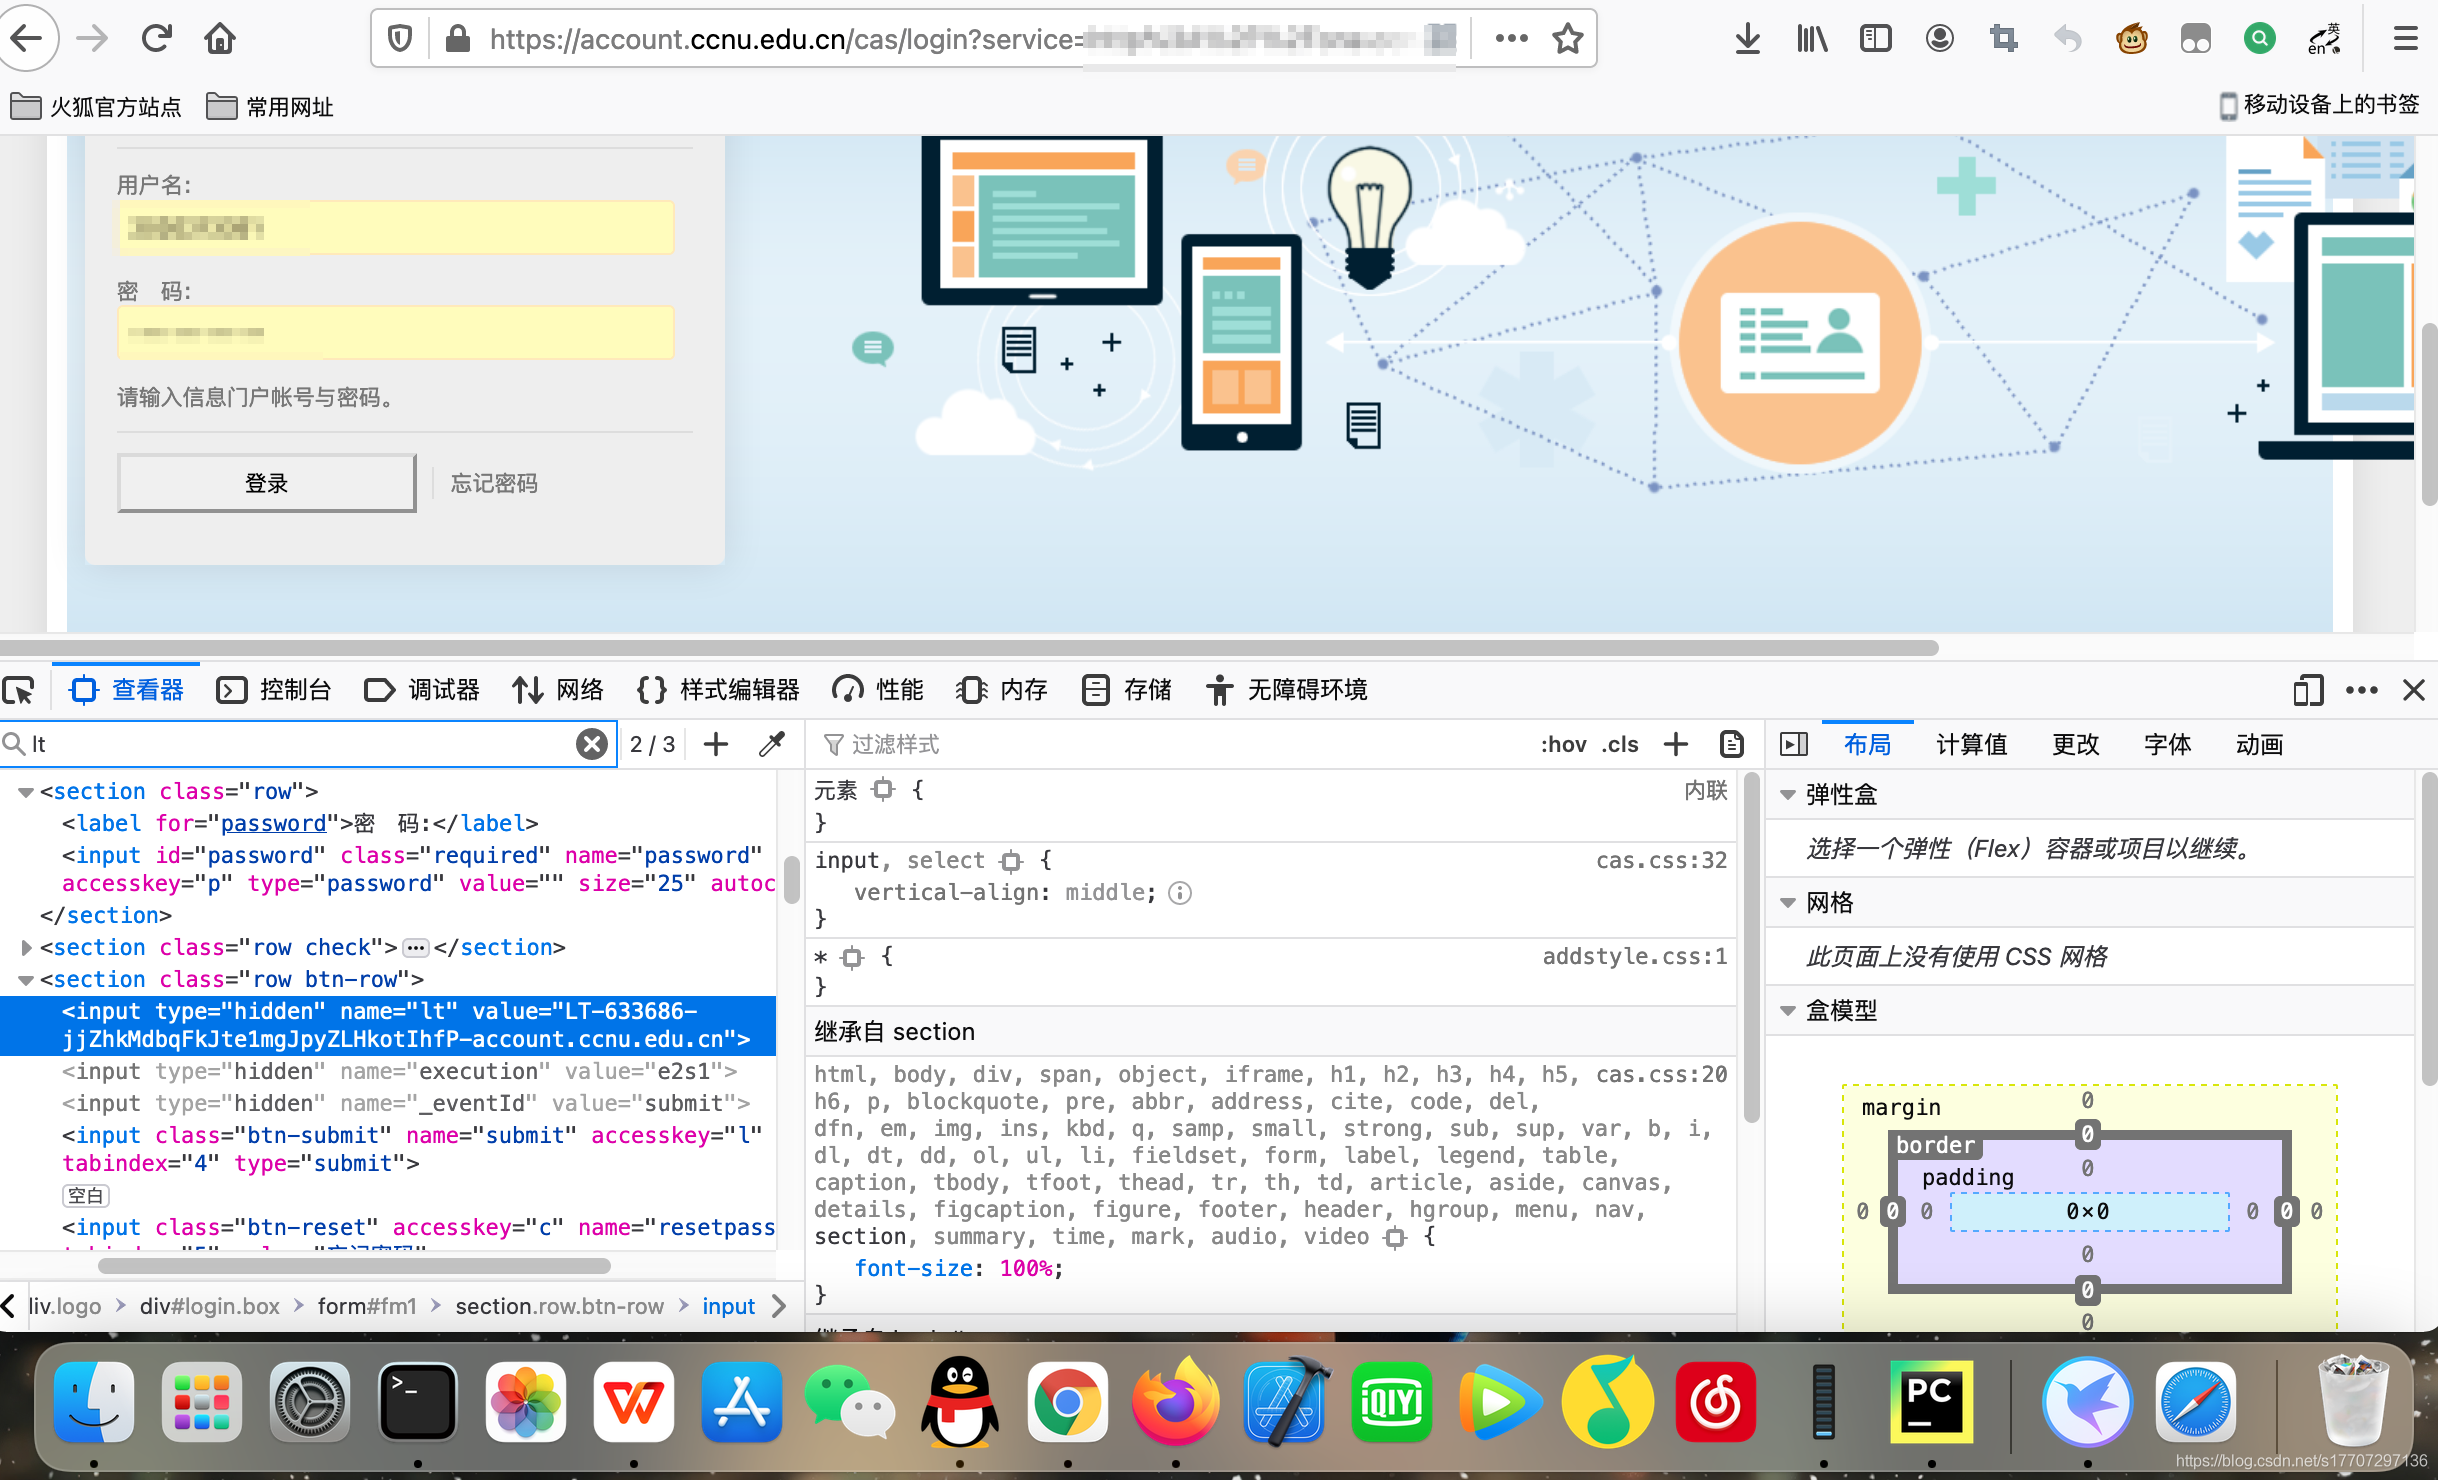Open the downloads arrow in toolbar
The width and height of the screenshot is (2438, 1480).
(1747, 39)
